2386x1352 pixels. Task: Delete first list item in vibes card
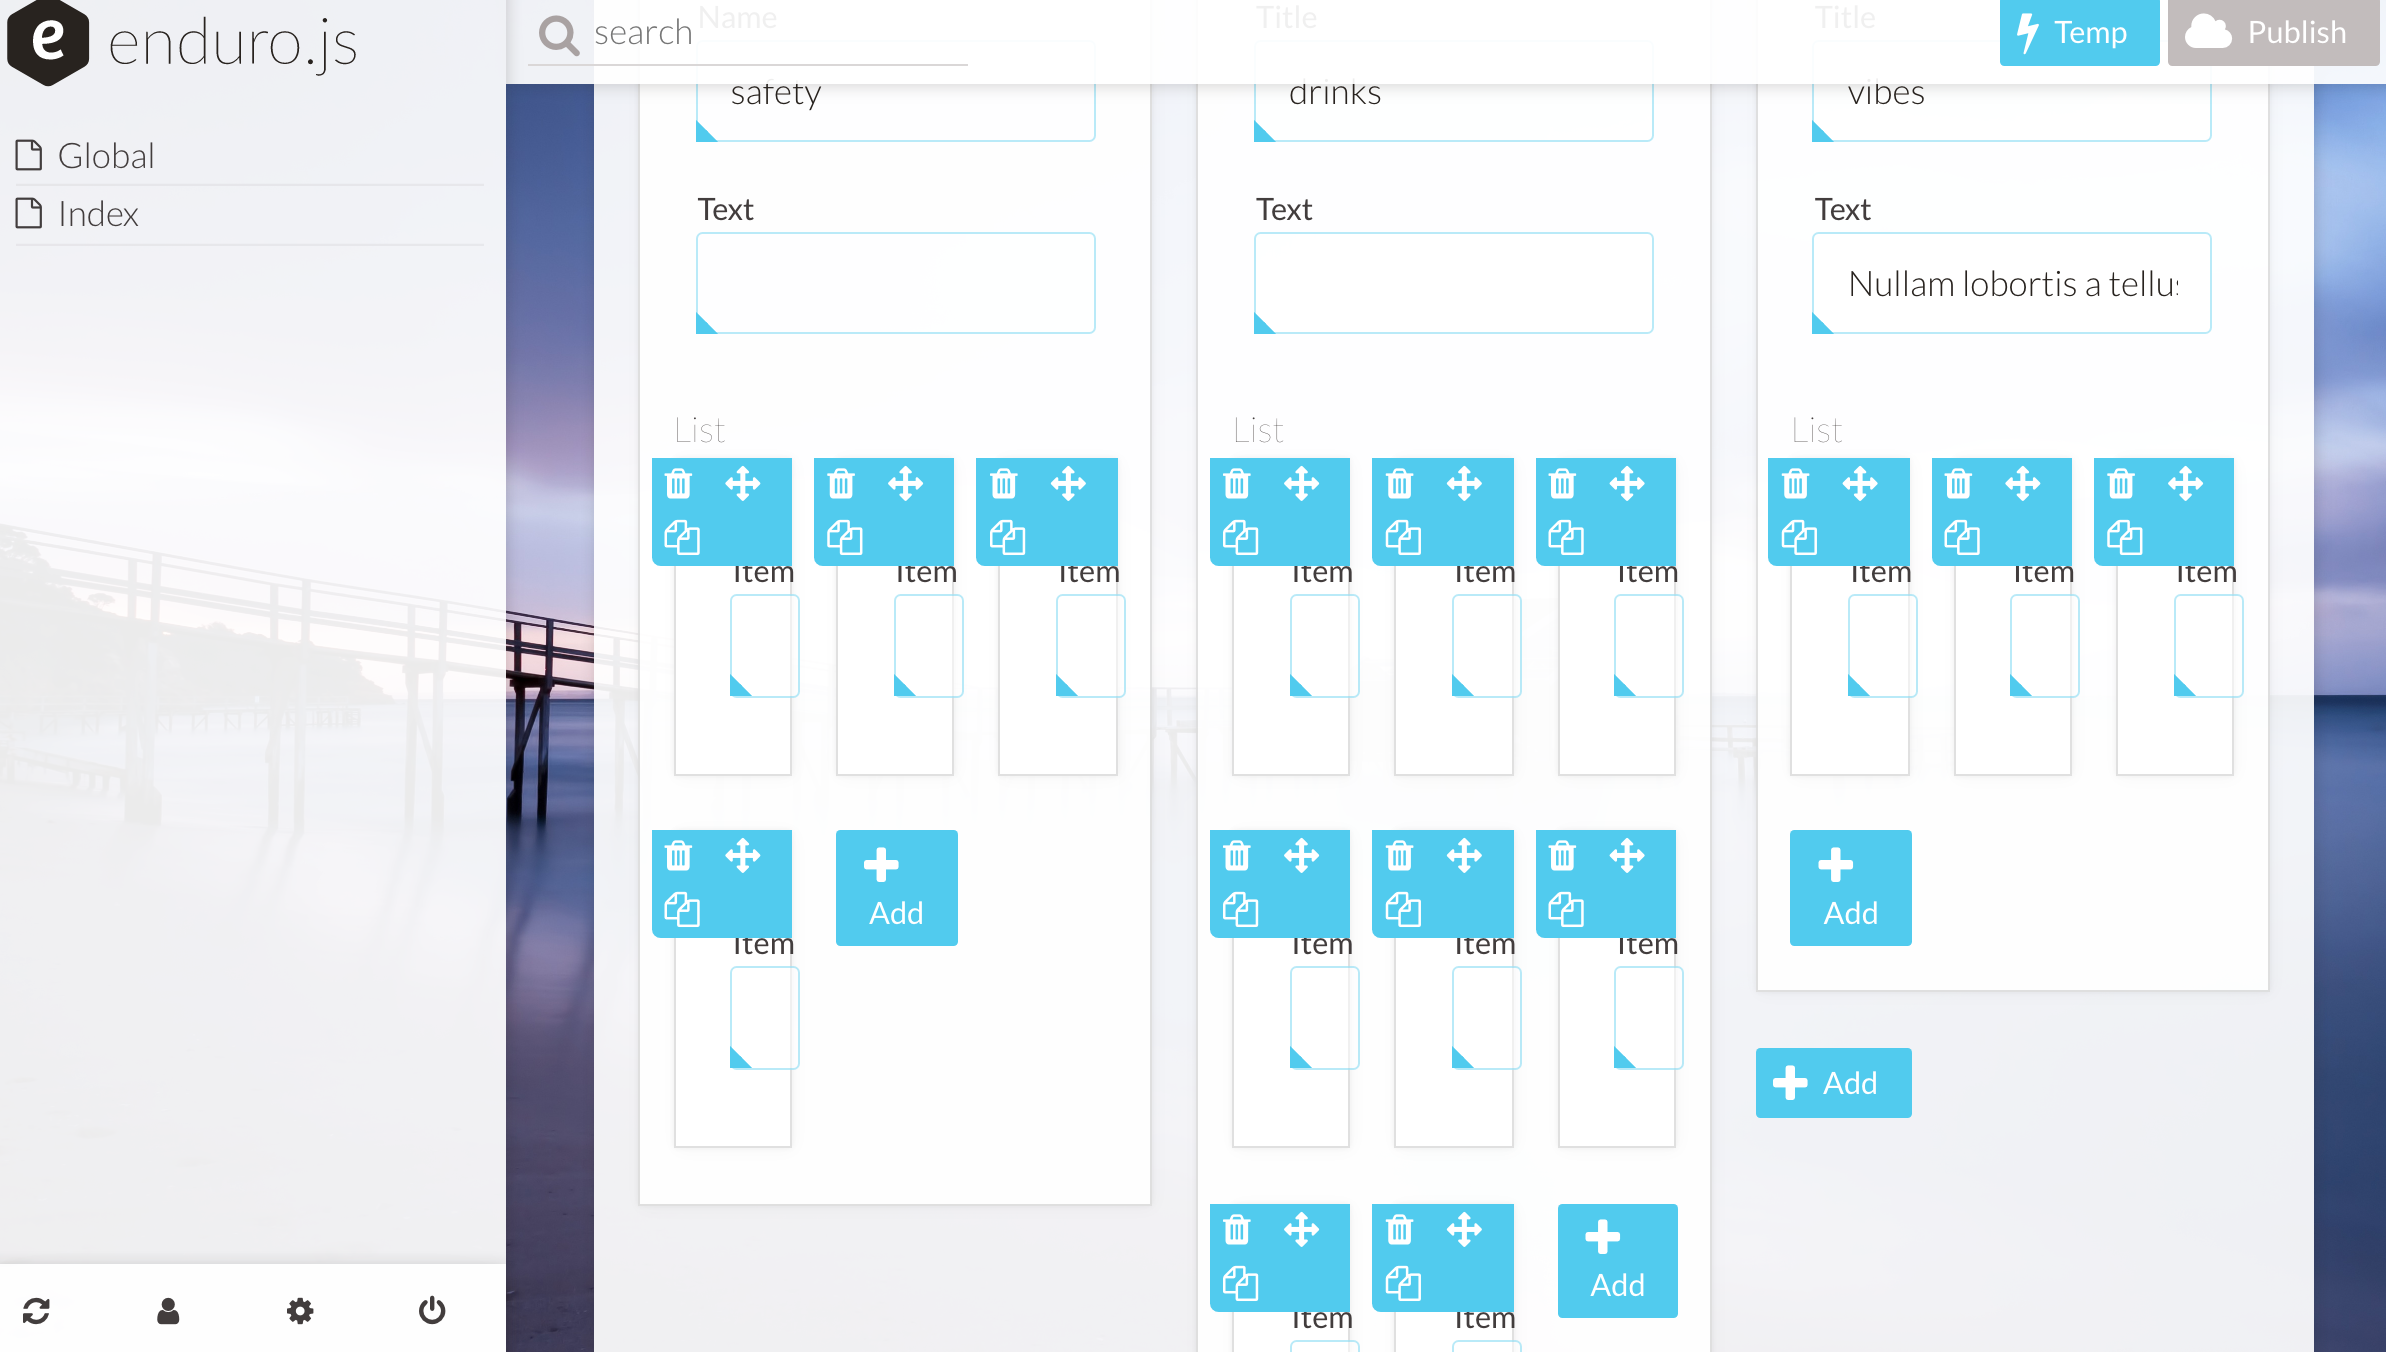pos(1796,484)
